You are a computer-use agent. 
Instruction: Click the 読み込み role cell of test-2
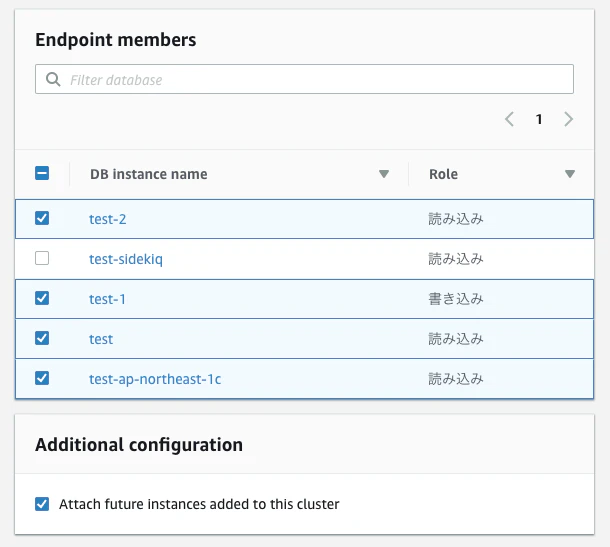point(456,219)
